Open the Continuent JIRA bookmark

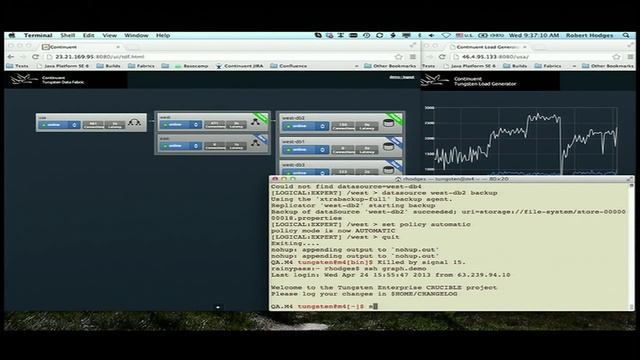tap(240, 66)
